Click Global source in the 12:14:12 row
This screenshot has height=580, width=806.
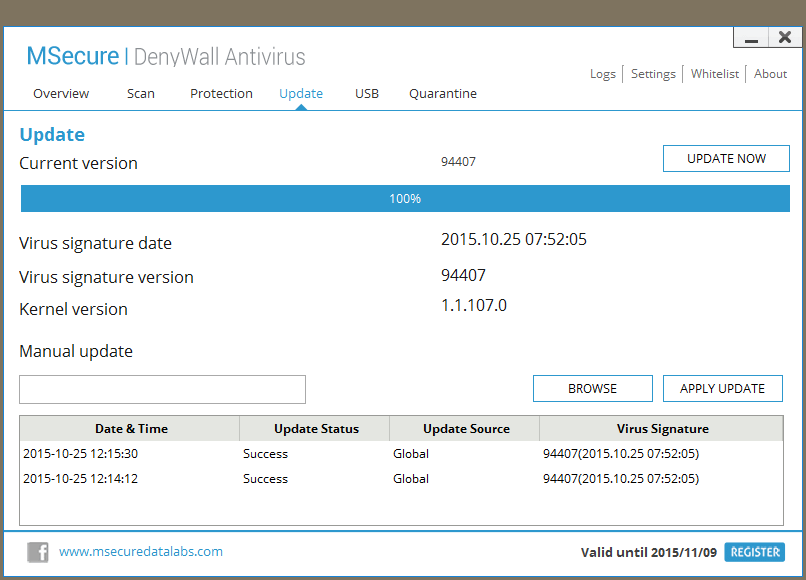pyautogui.click(x=411, y=479)
